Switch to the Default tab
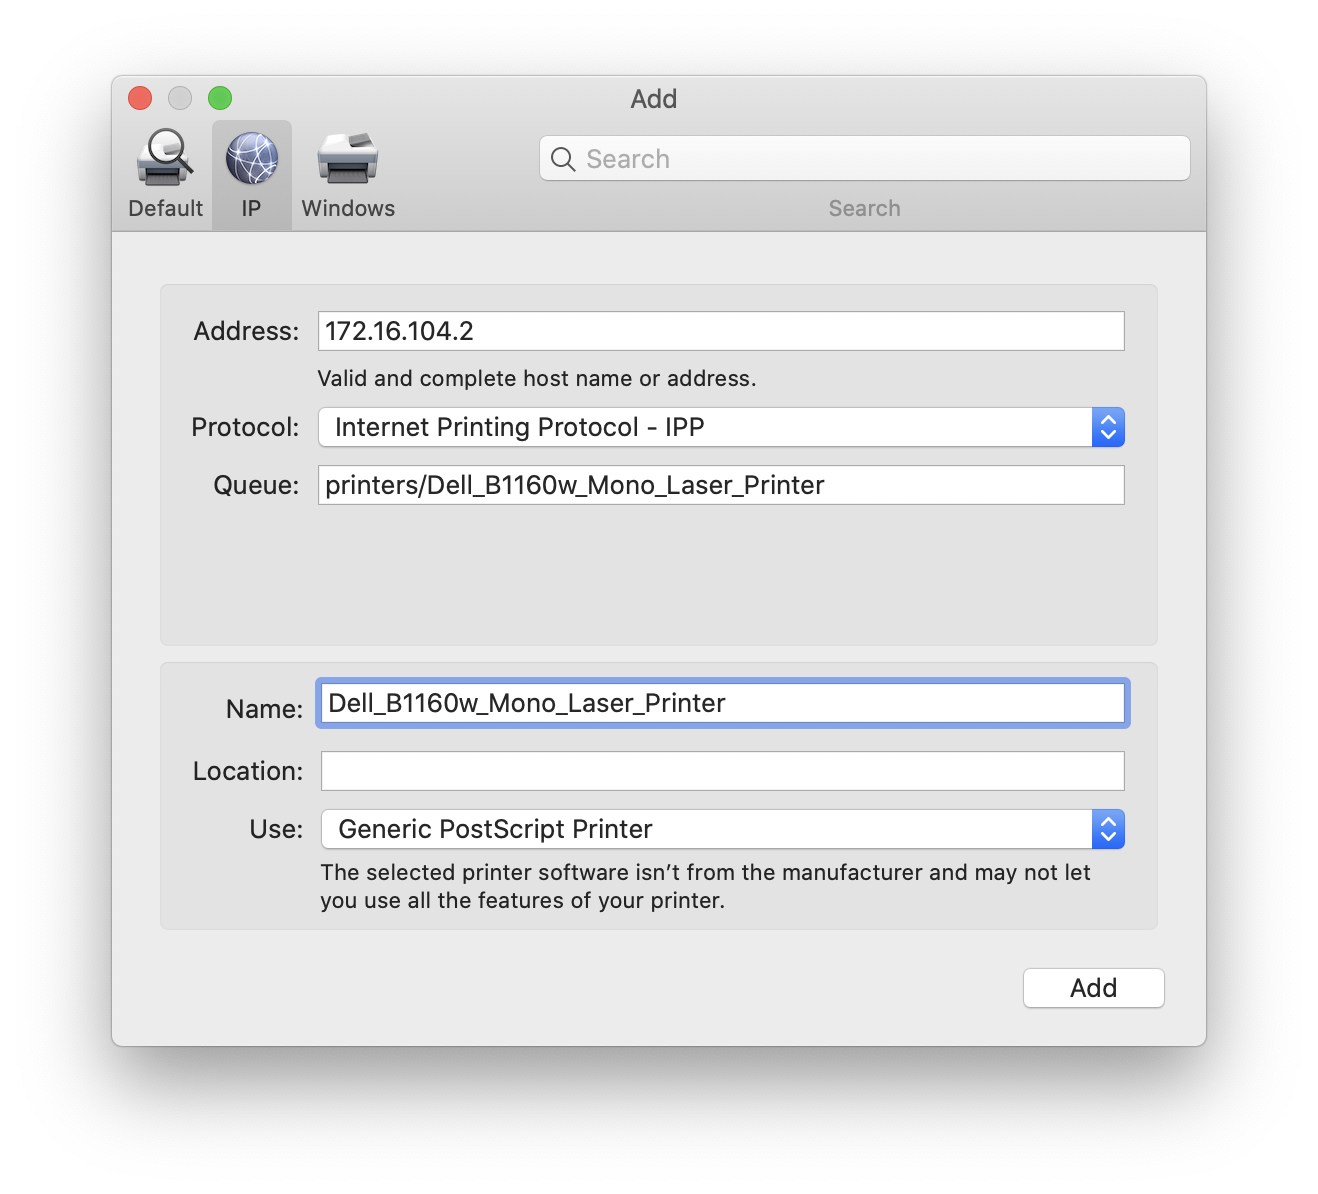The image size is (1318, 1194). pyautogui.click(x=164, y=175)
